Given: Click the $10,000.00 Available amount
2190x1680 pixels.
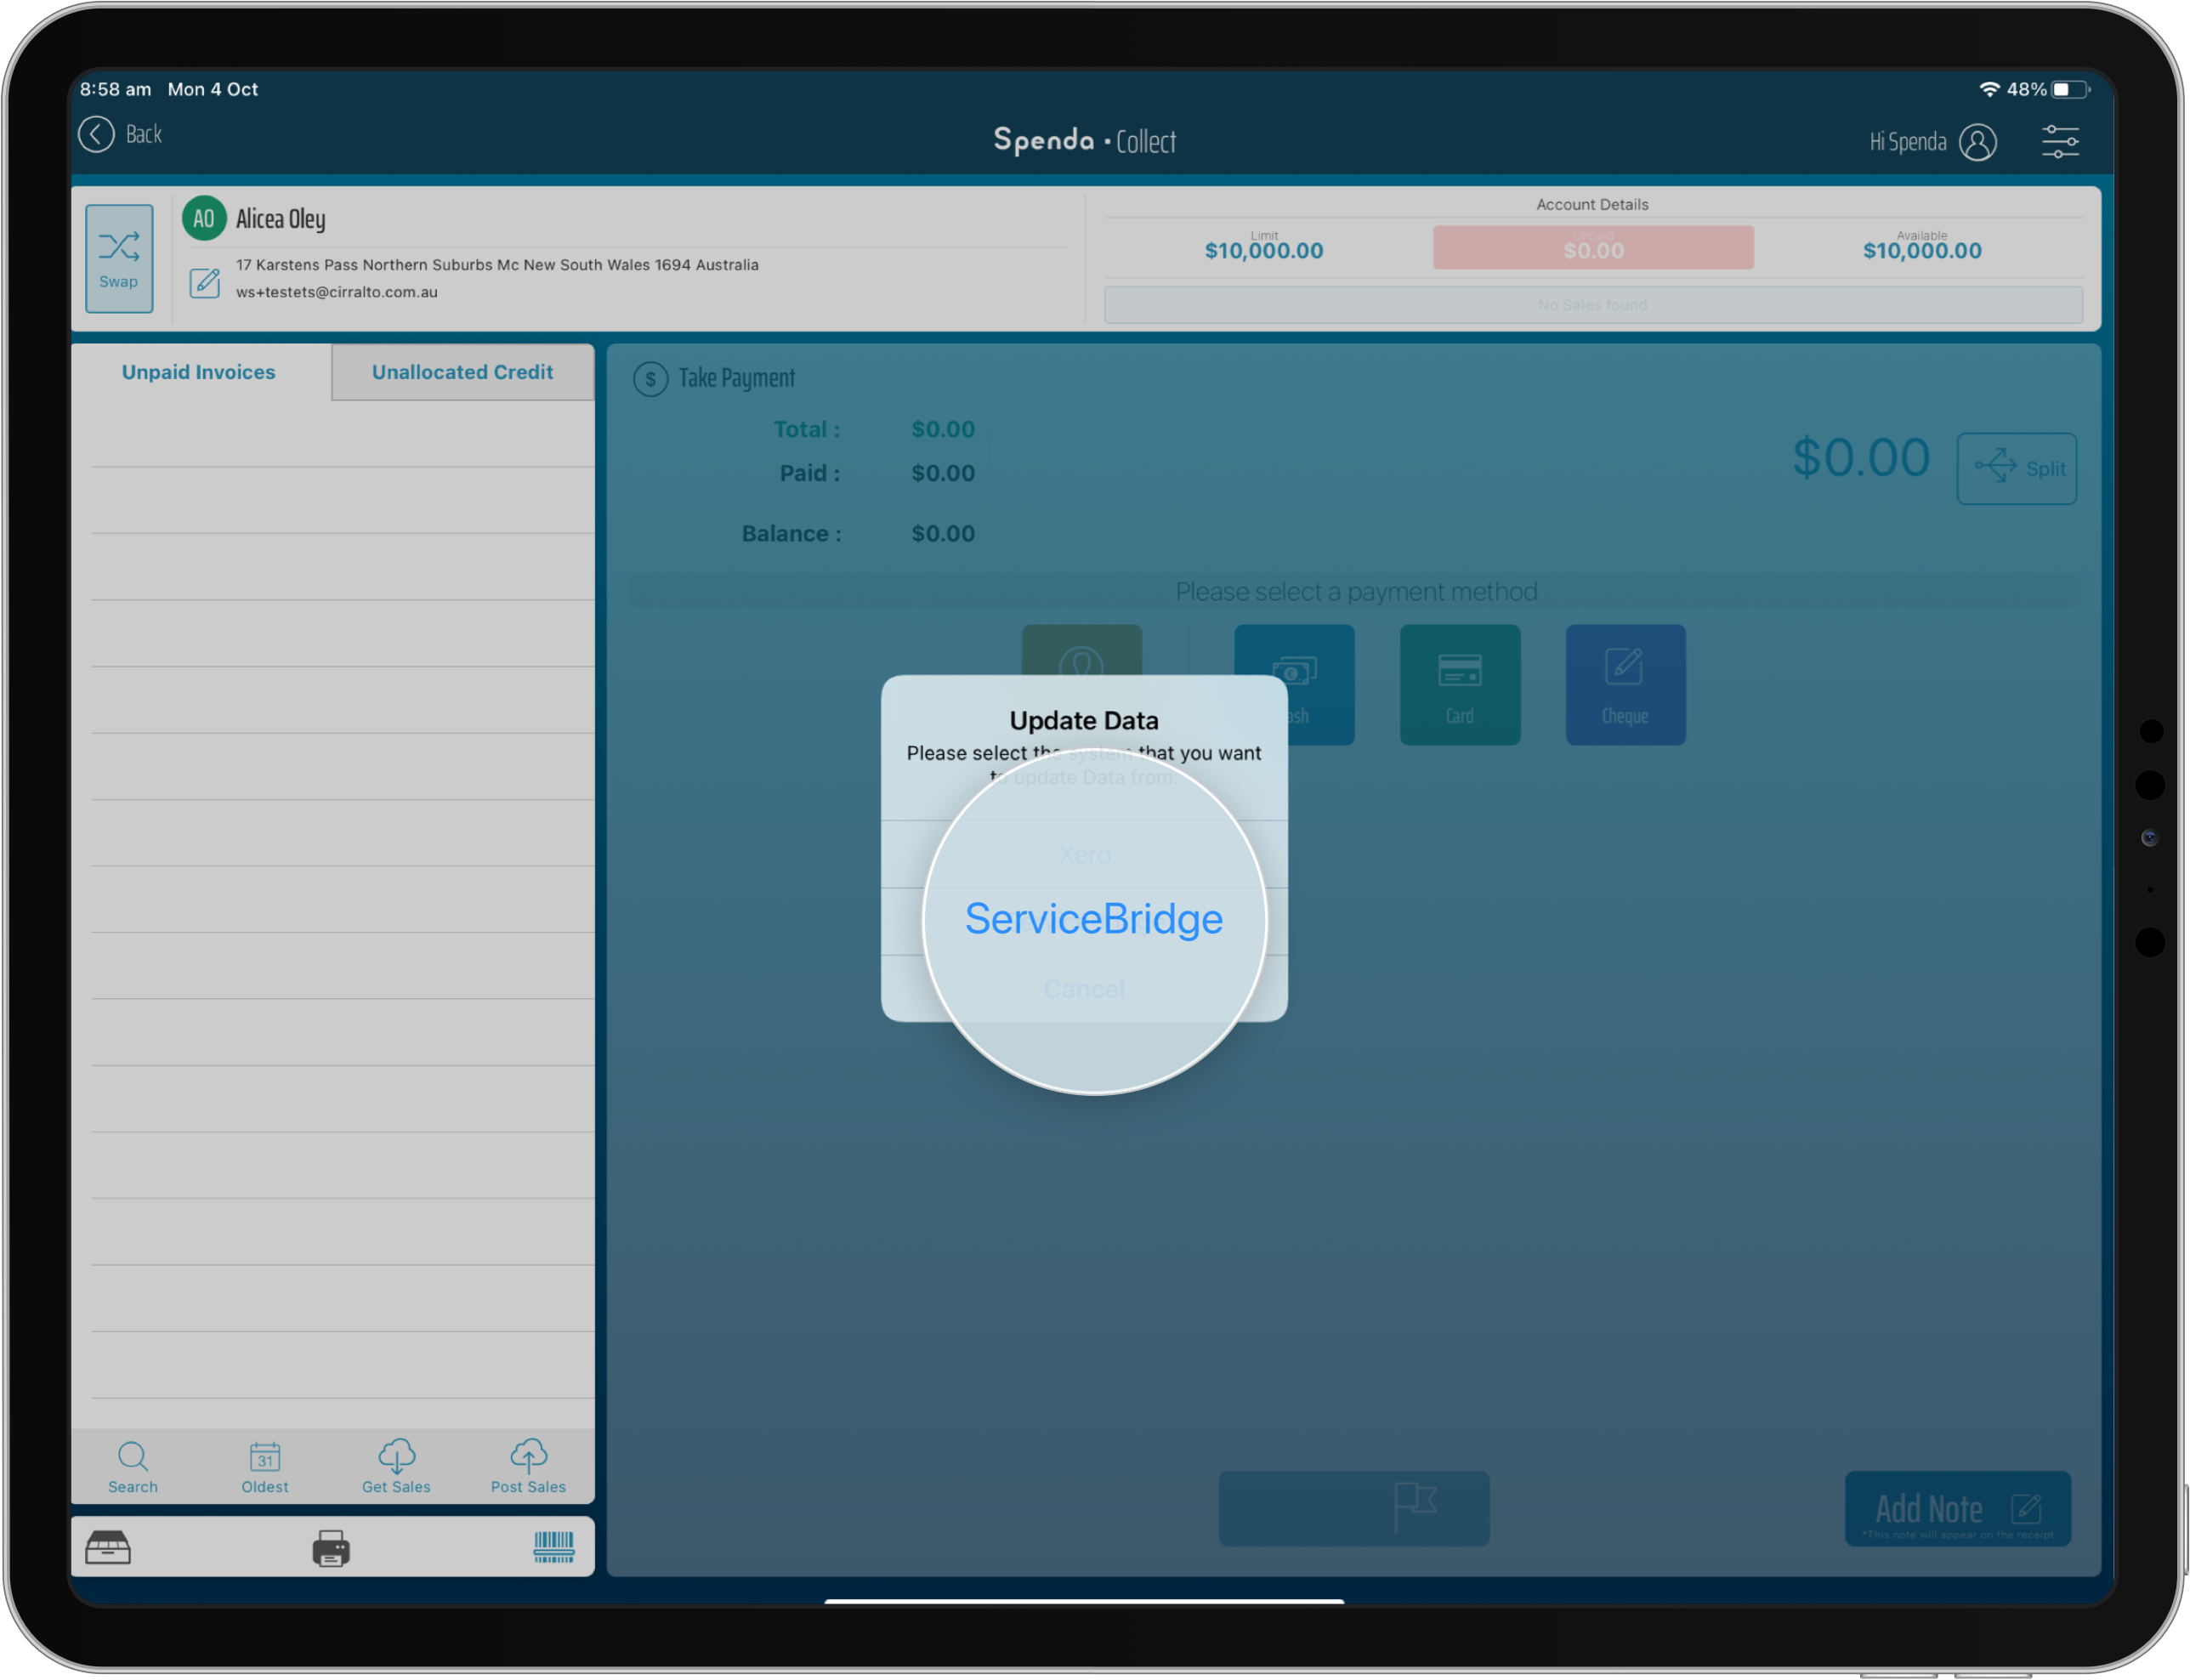Looking at the screenshot, I should pos(1921,251).
